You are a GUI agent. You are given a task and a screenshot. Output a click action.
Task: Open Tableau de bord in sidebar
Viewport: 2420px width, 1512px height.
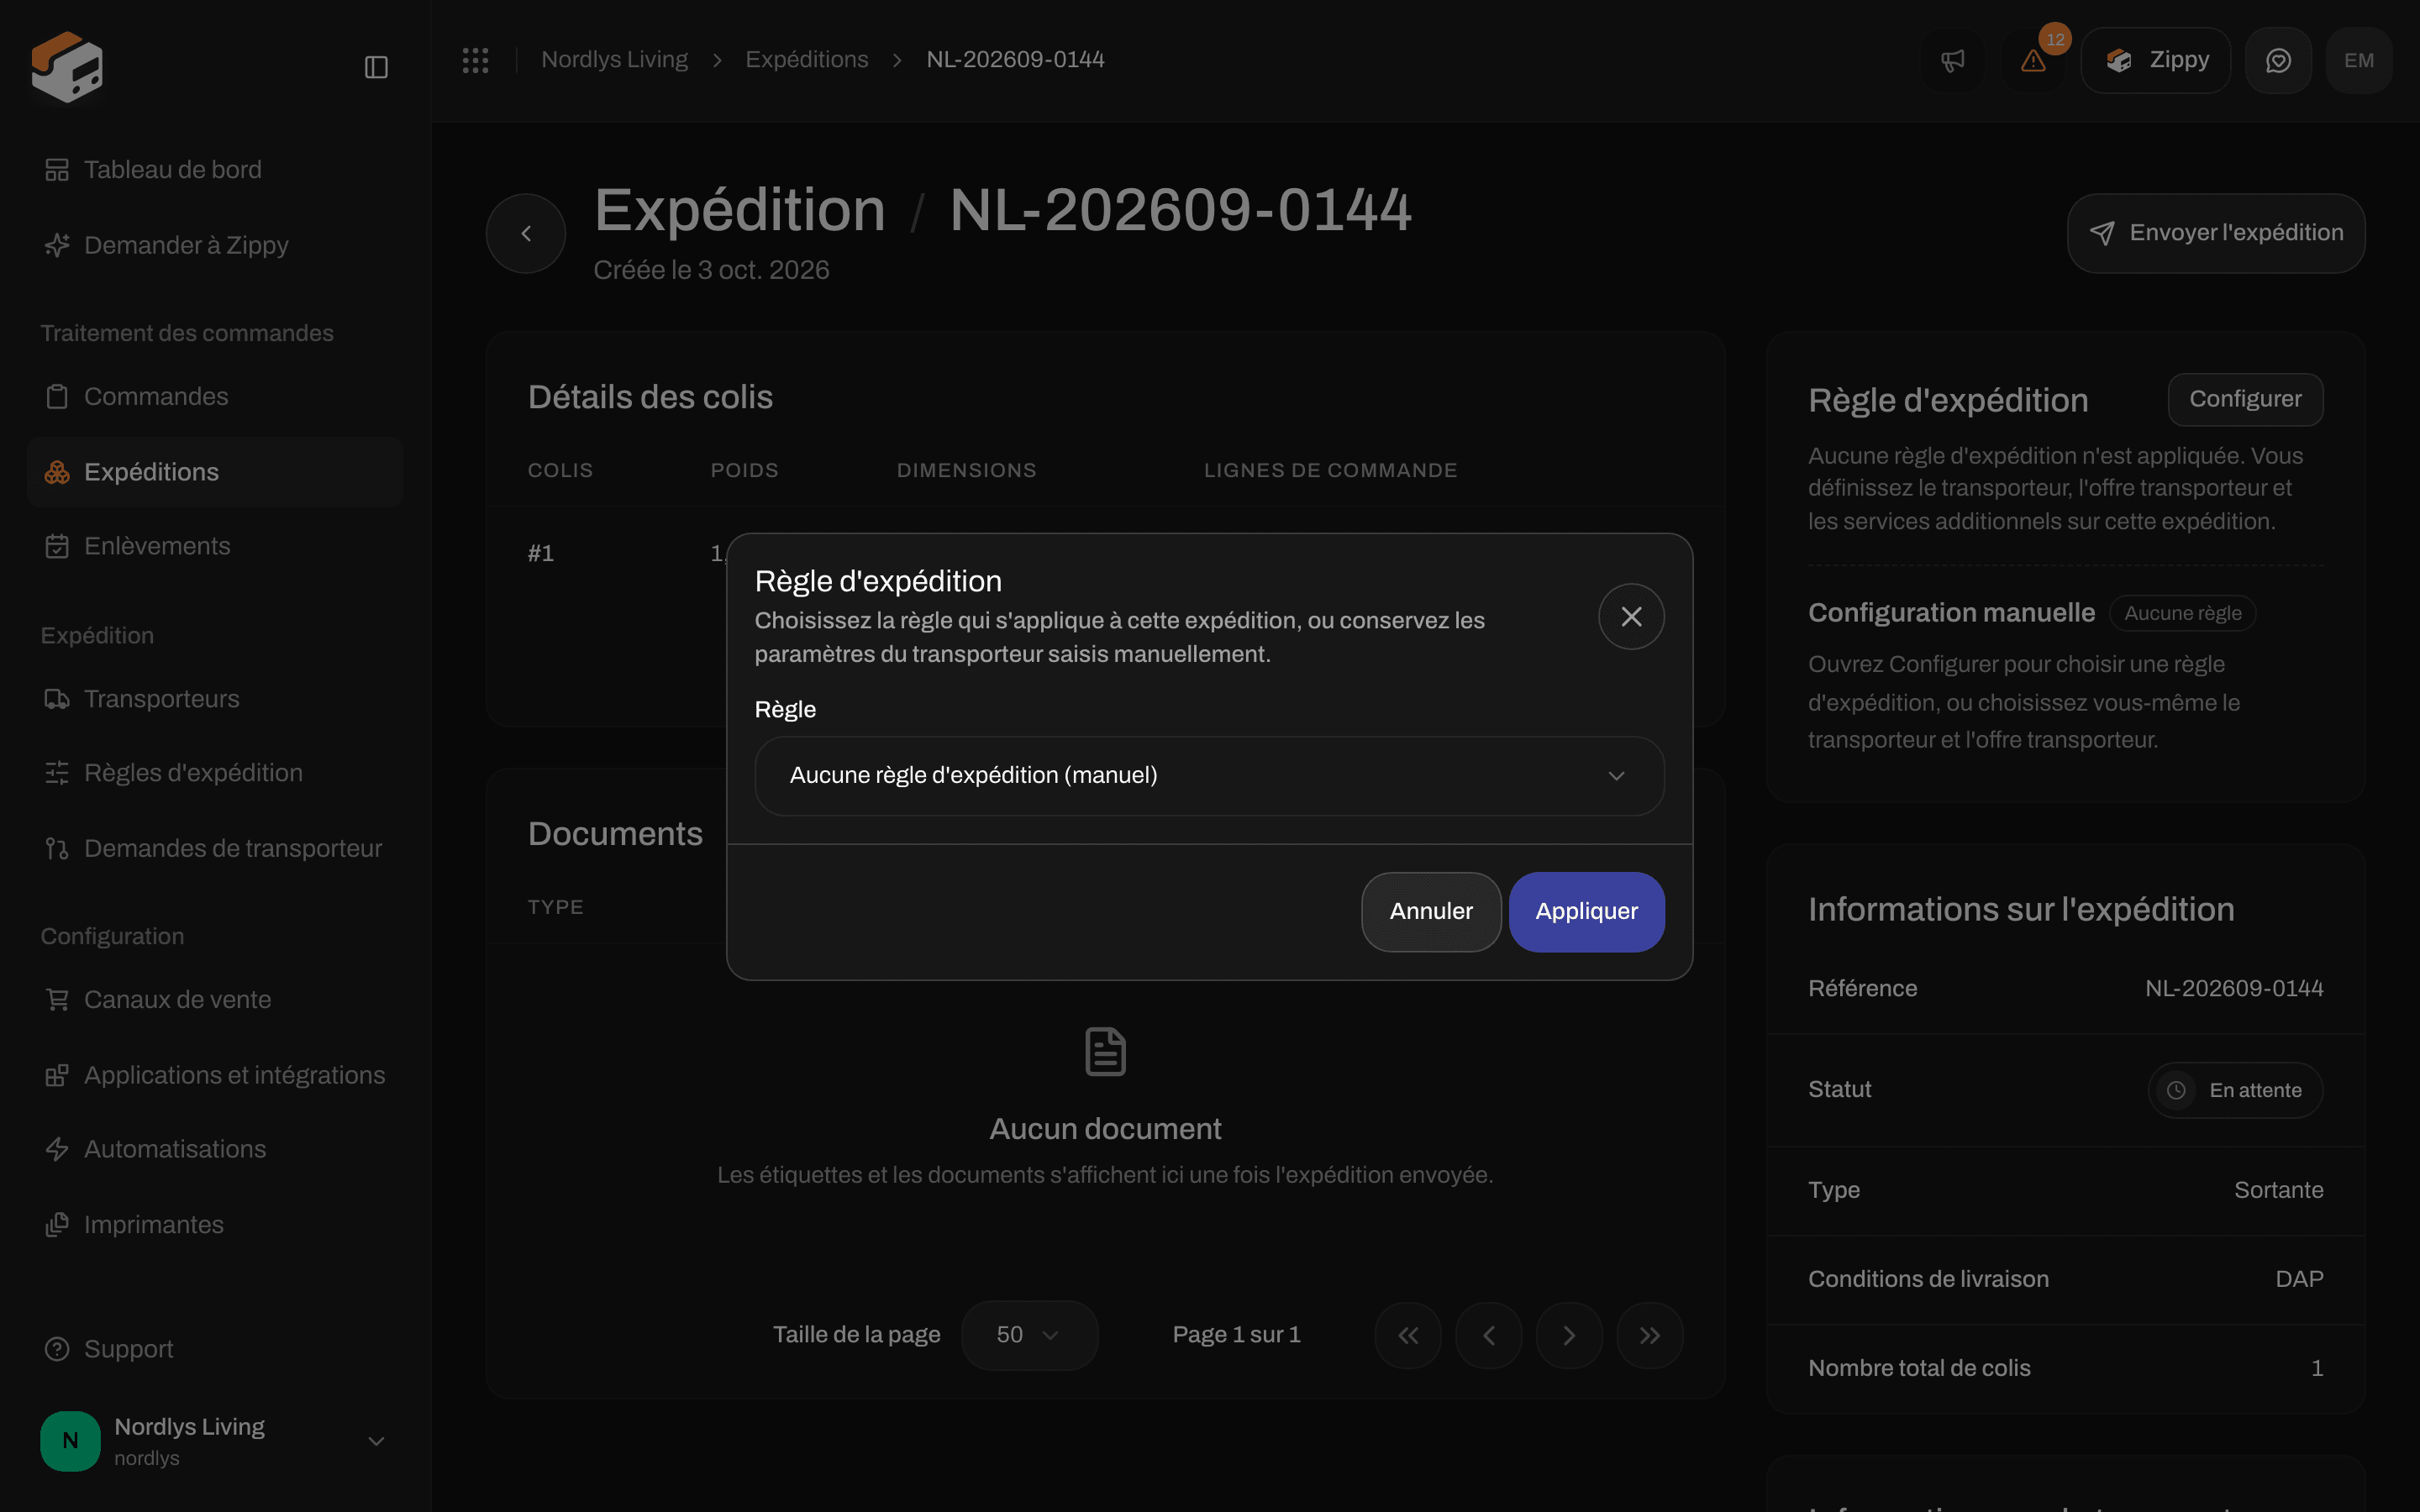click(215, 170)
